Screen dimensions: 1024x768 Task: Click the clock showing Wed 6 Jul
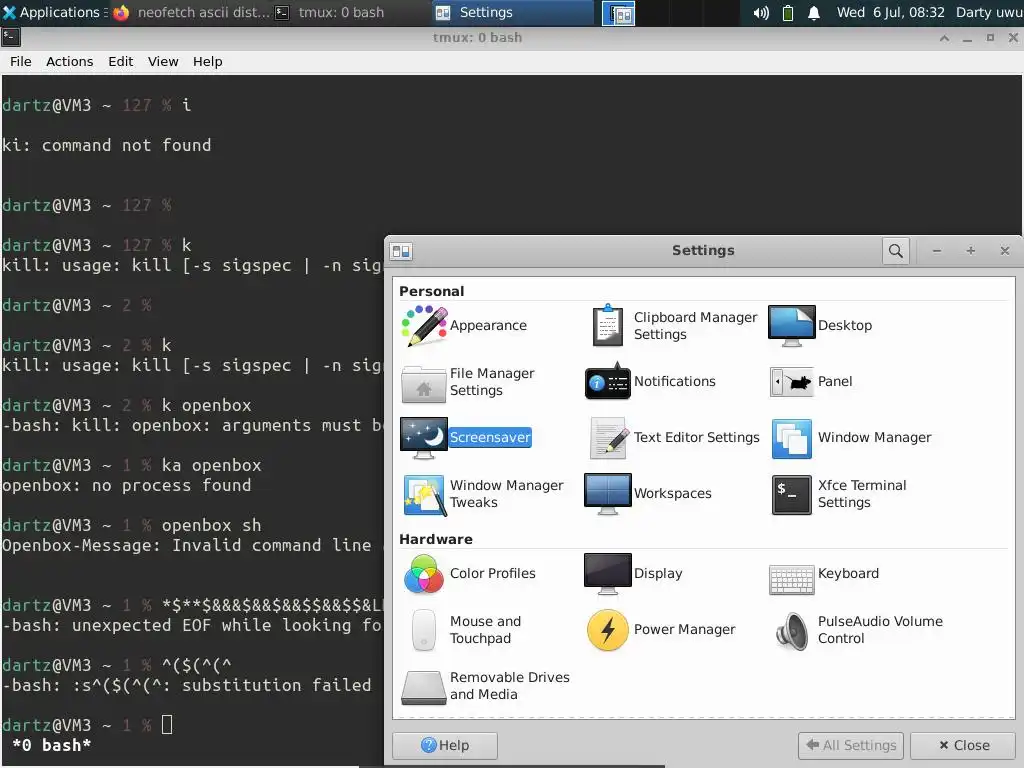tap(890, 12)
